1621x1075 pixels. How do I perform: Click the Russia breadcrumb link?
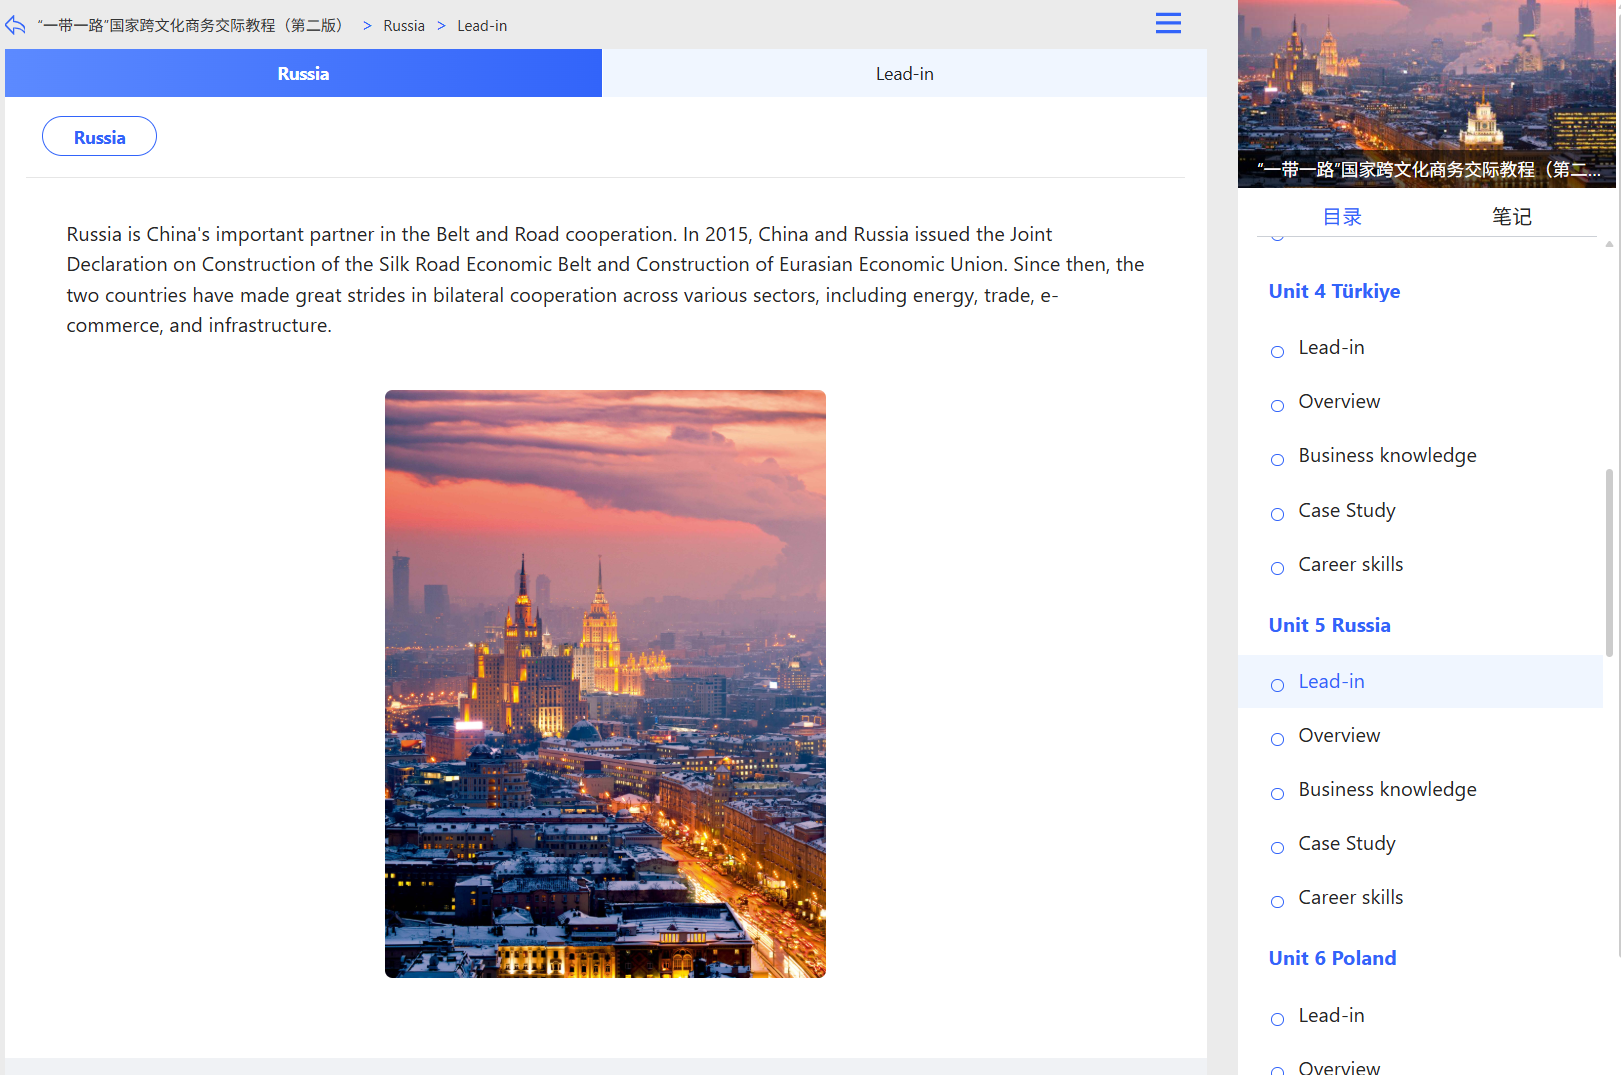(404, 25)
